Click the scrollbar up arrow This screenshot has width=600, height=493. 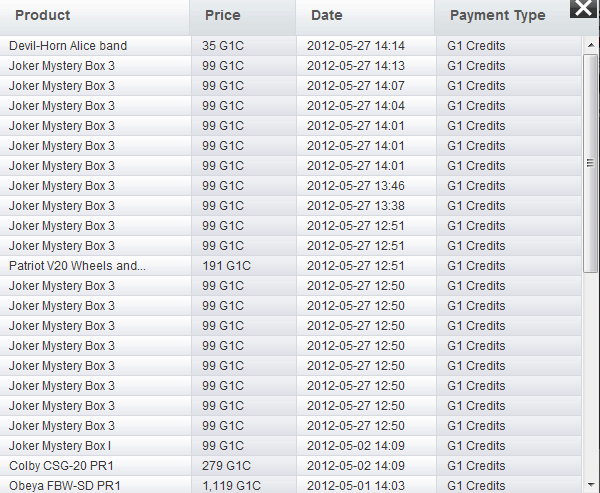[590, 46]
